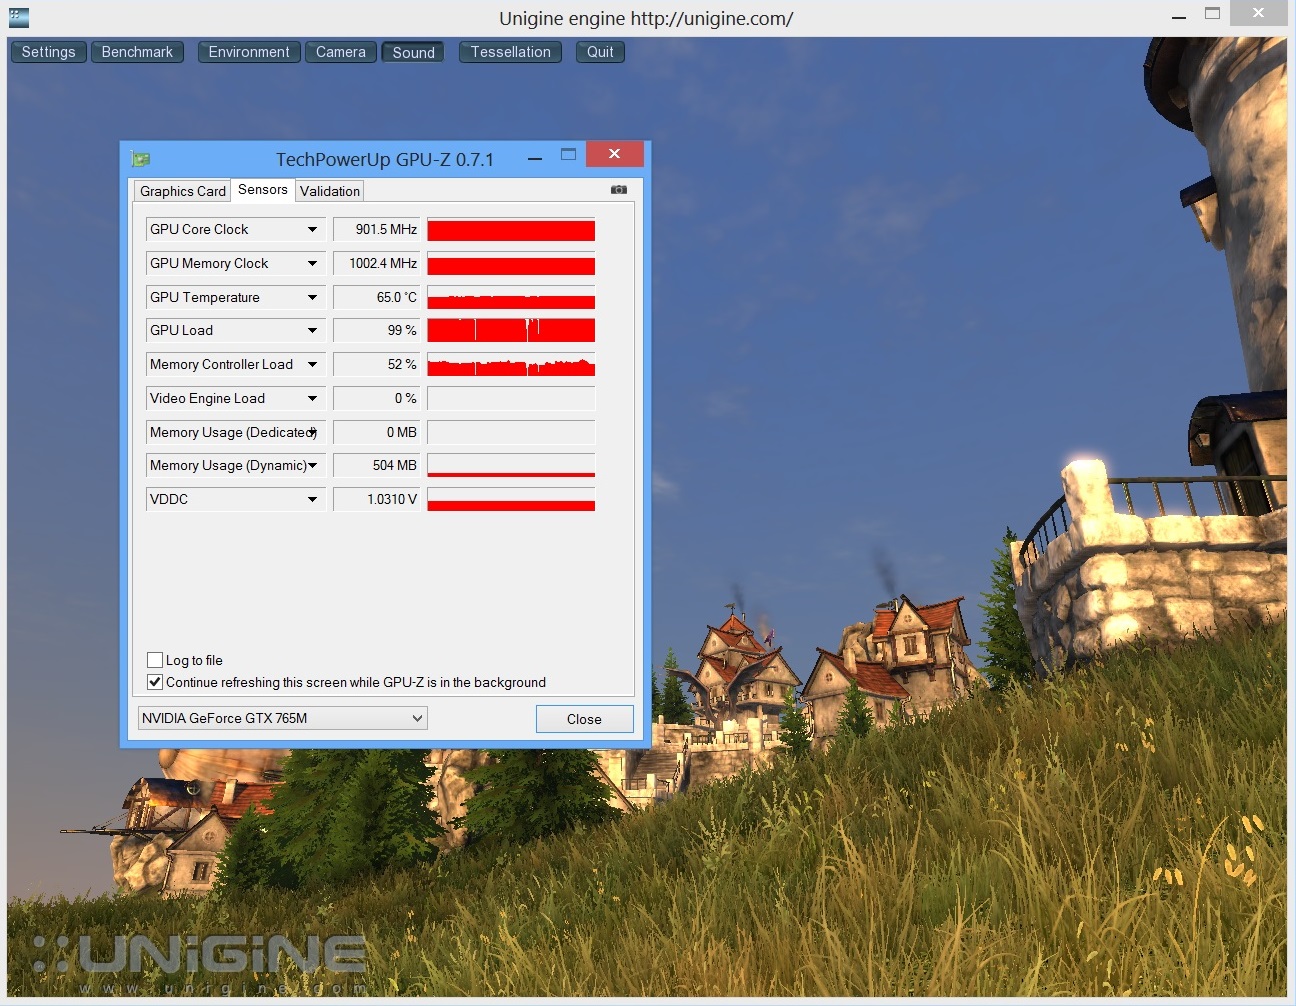Expand the Memory Usage (Dedicated) dropdown
Image resolution: width=1296 pixels, height=1006 pixels.
click(x=312, y=433)
